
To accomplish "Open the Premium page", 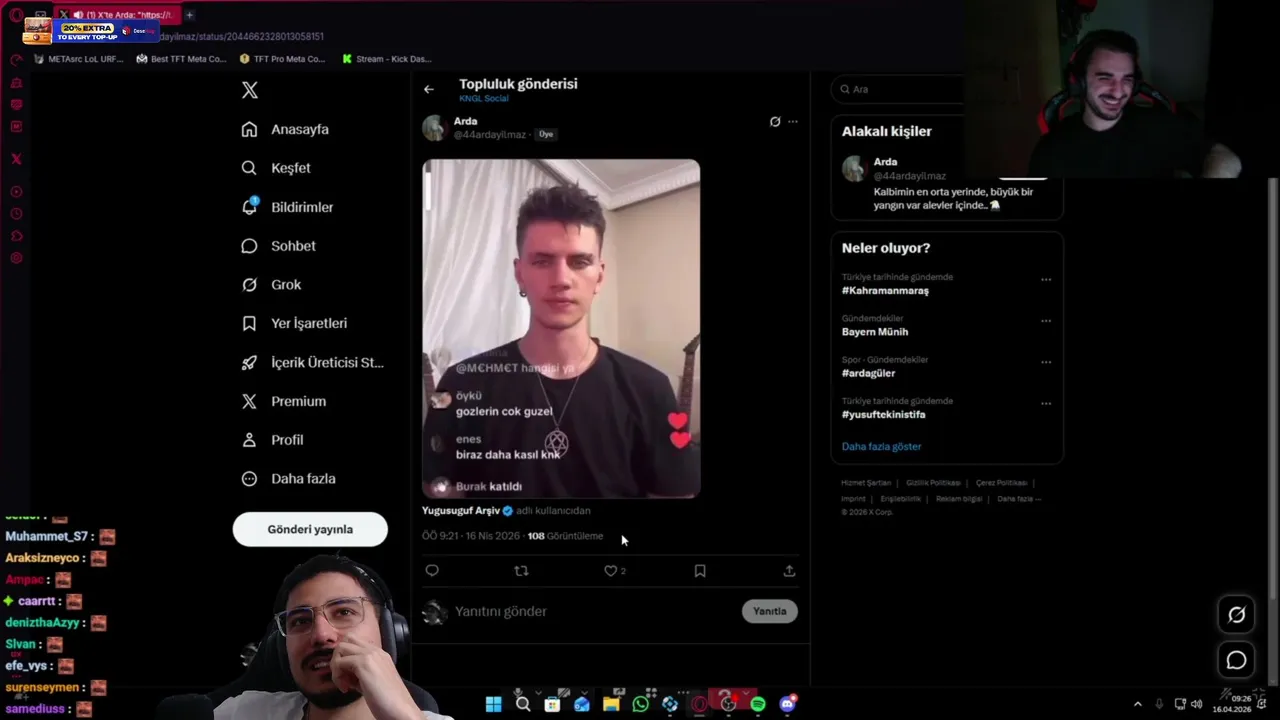I will 284,401.
